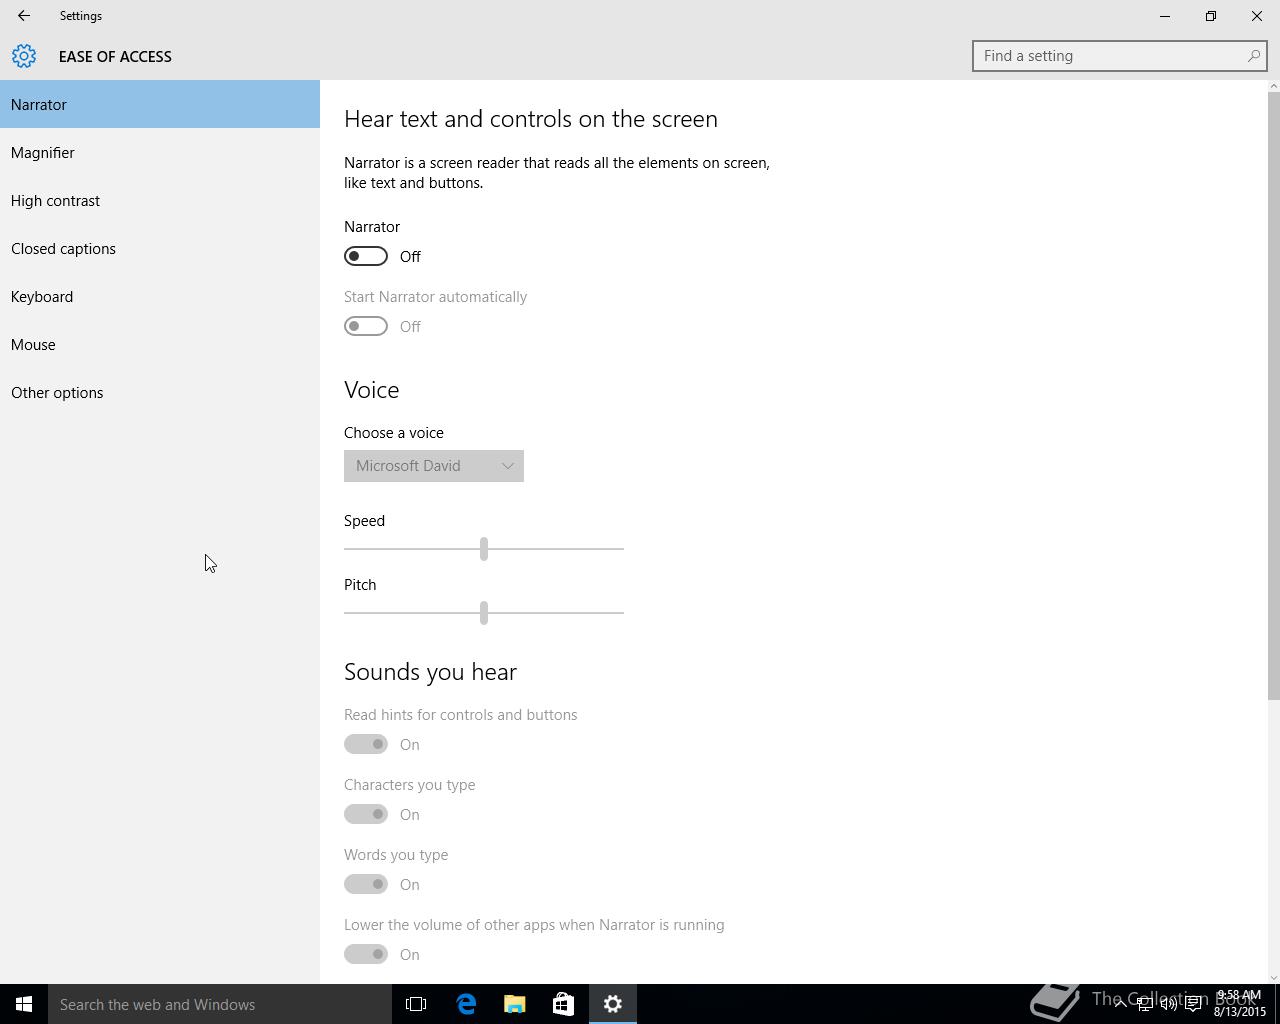Select the Narrator category
1280x1024 pixels.
tap(160, 104)
